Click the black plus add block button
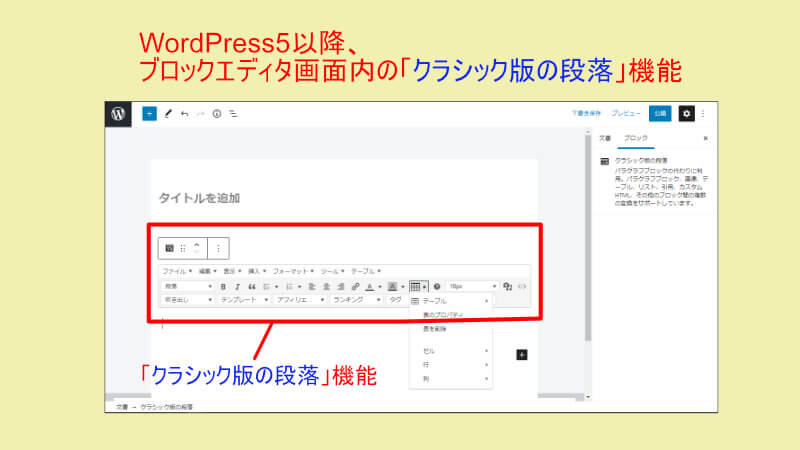Screen dimensions: 800x450 [x=521, y=355]
